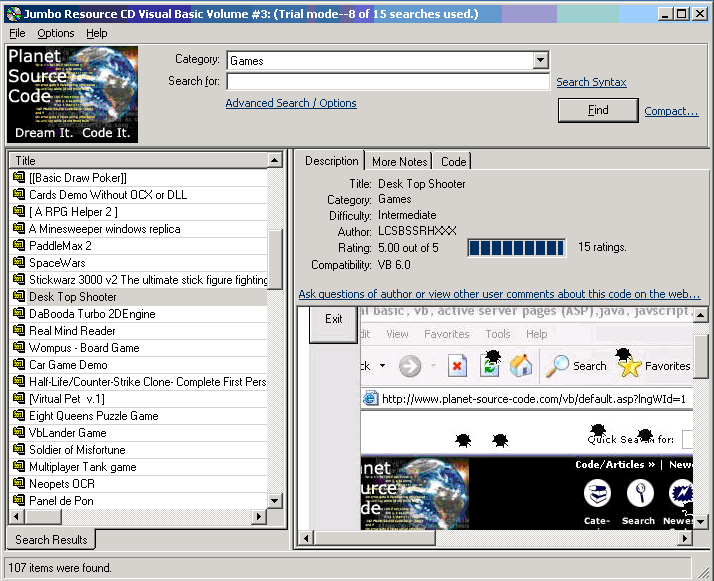Viewport: 714px width, 581px height.
Task: Click the icon beside Half-Life/Counter-Strike Clone
Action: 19,381
